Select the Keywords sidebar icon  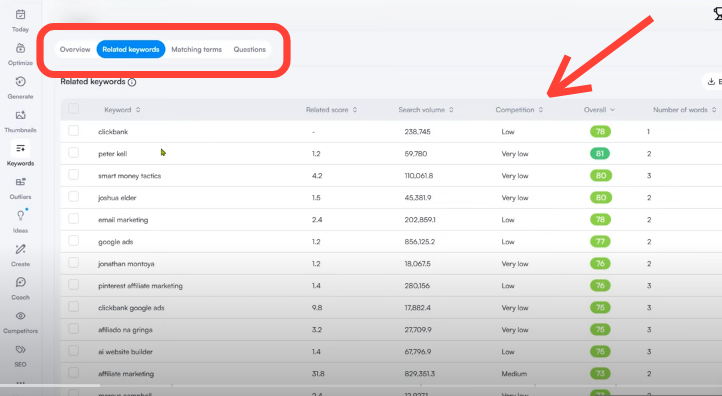point(20,148)
